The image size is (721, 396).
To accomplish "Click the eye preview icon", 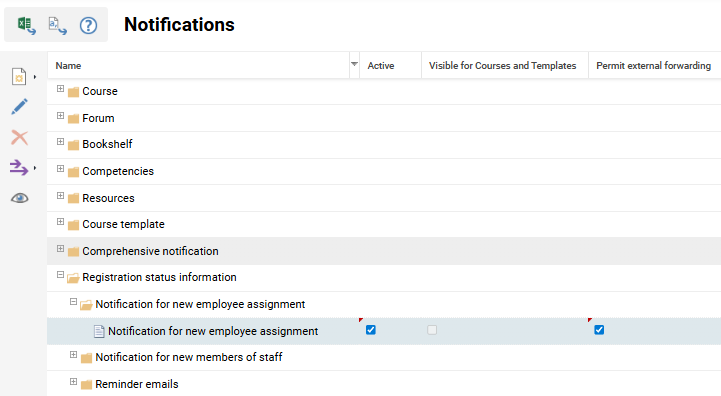I will click(19, 198).
